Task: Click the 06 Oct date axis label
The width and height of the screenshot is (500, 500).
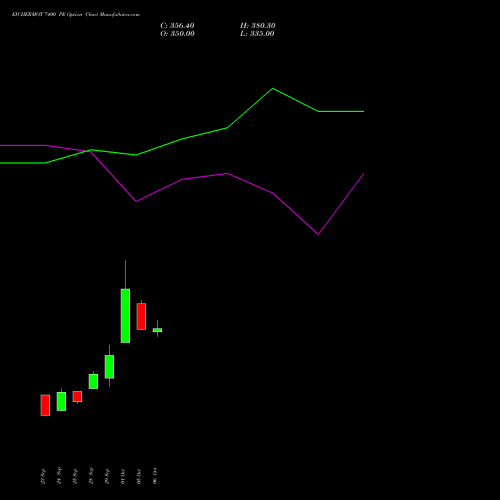Action: coord(155,476)
